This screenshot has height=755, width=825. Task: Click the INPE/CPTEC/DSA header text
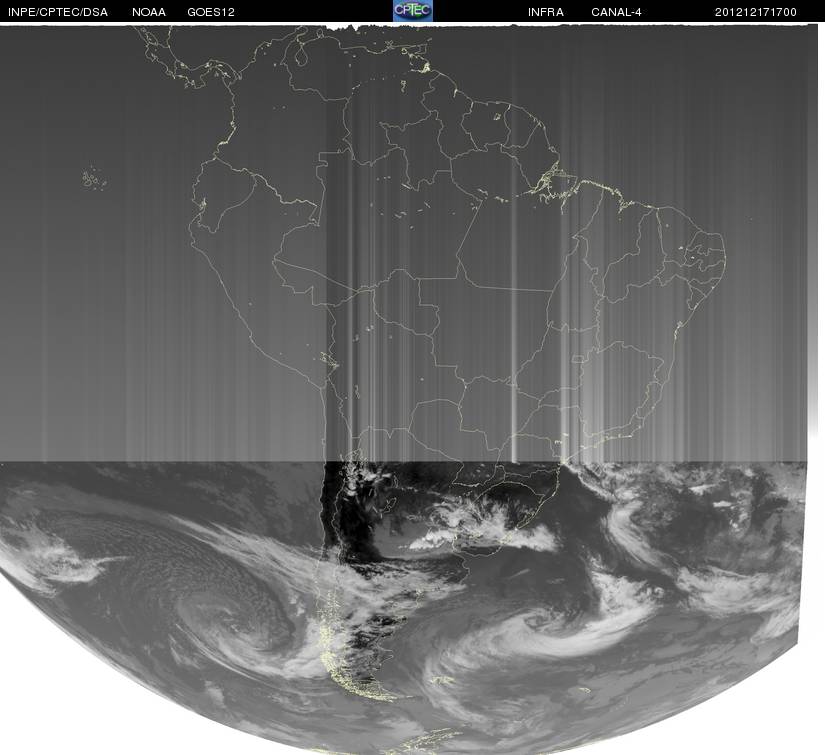point(58,12)
